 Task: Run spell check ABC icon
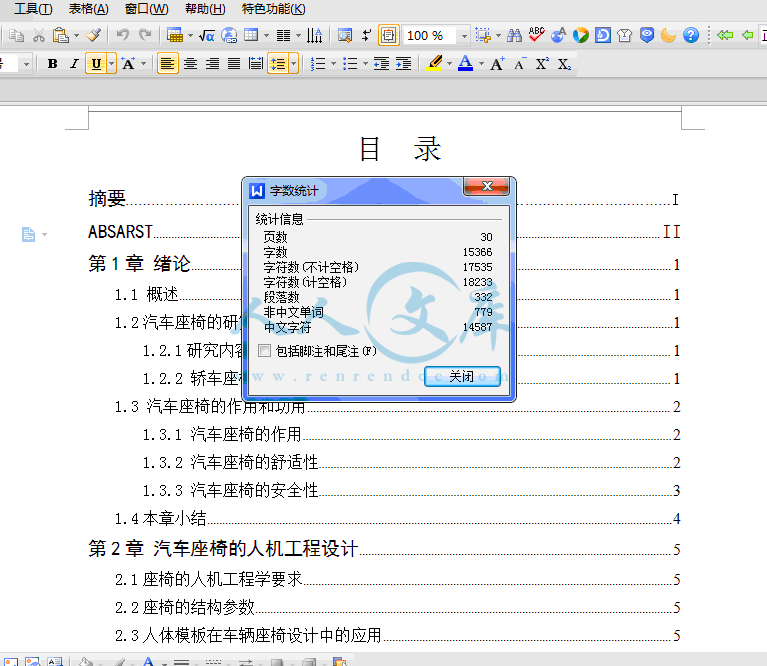(537, 35)
